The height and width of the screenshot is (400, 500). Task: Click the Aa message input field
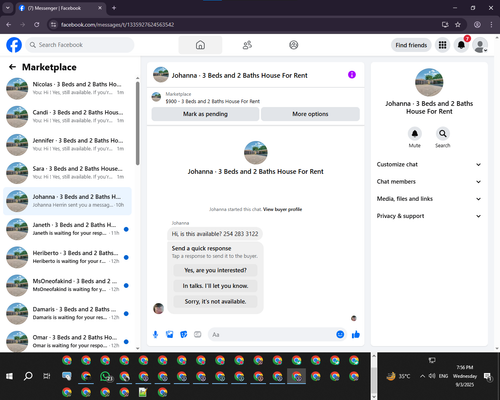point(272,334)
